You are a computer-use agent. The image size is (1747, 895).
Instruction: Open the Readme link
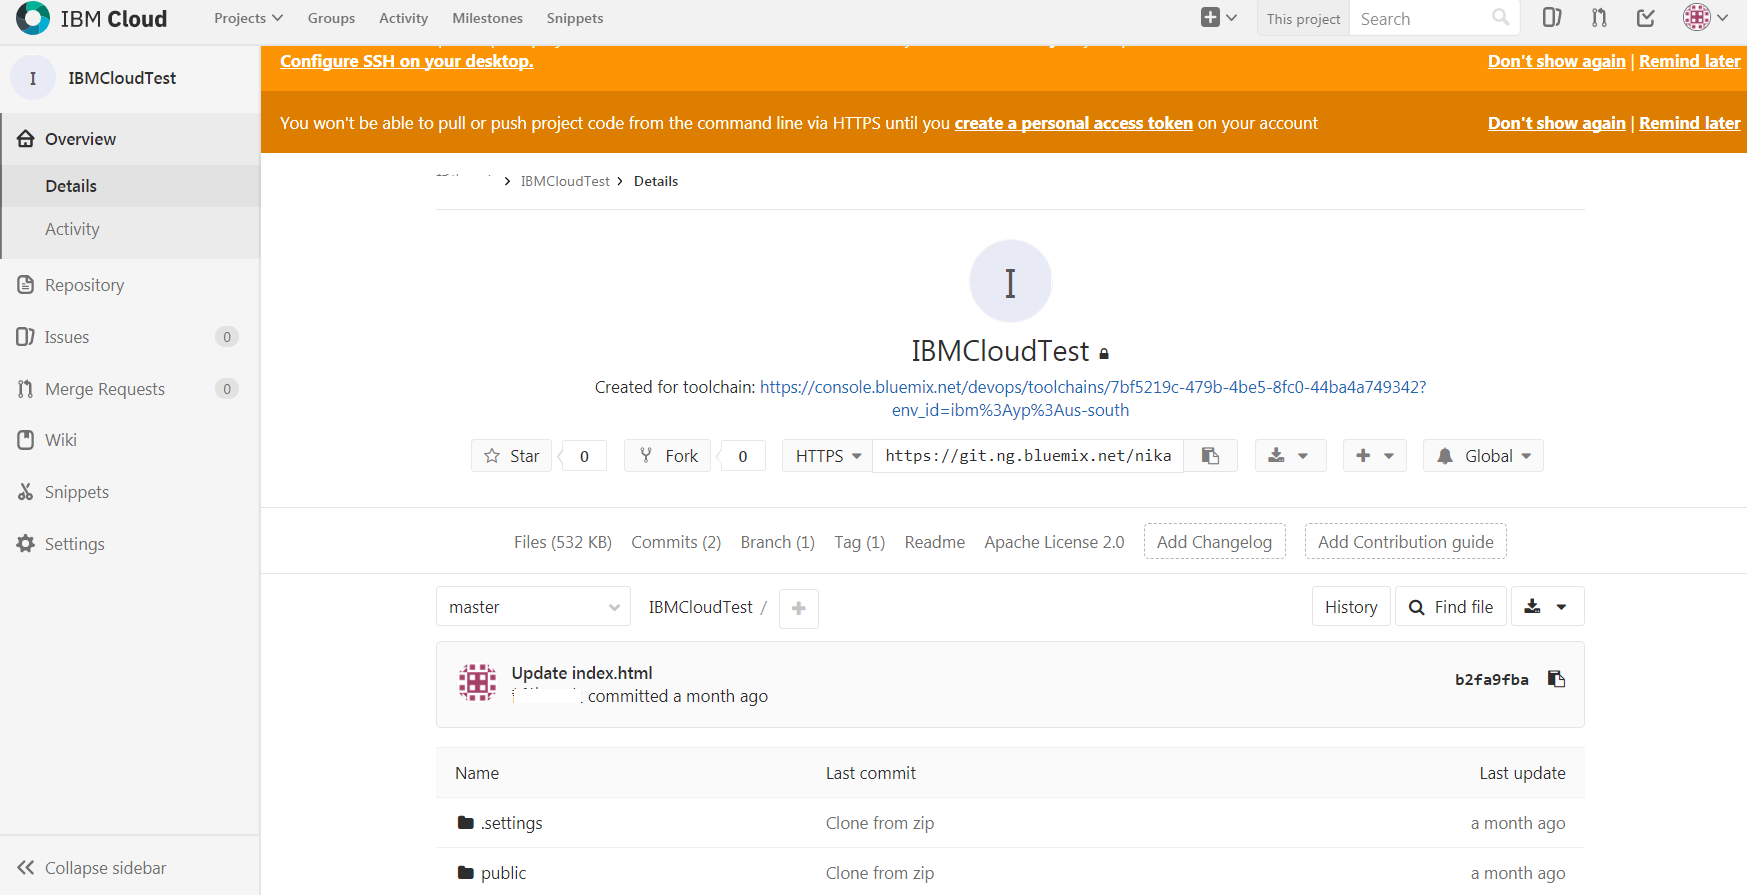pos(934,542)
